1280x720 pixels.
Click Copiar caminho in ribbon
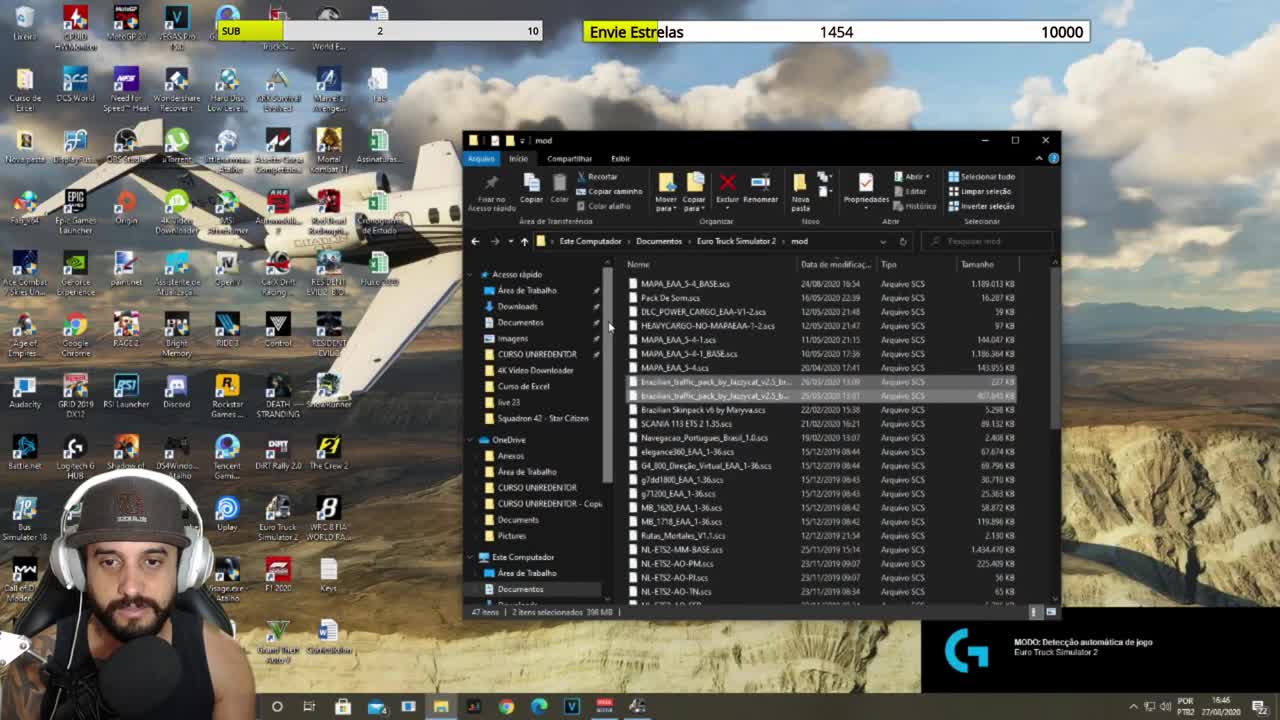[609, 191]
